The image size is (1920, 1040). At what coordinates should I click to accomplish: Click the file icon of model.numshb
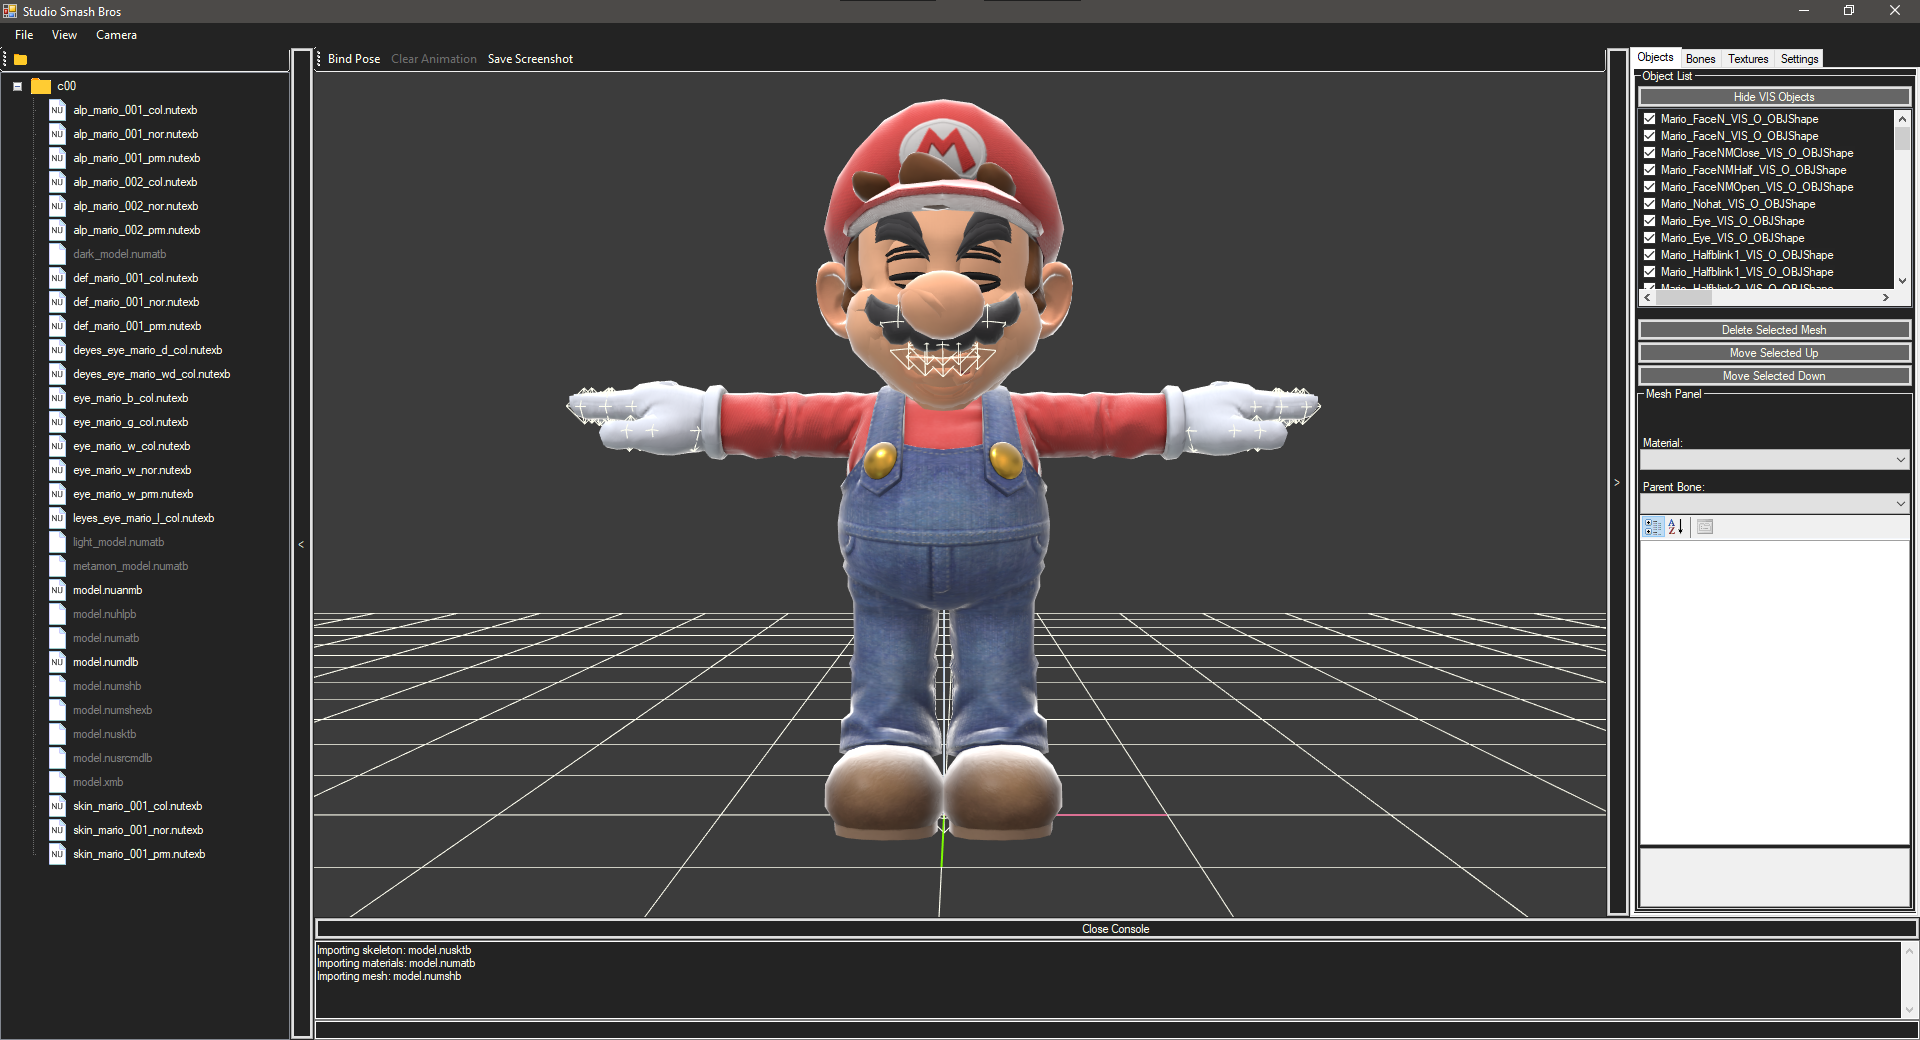point(57,686)
